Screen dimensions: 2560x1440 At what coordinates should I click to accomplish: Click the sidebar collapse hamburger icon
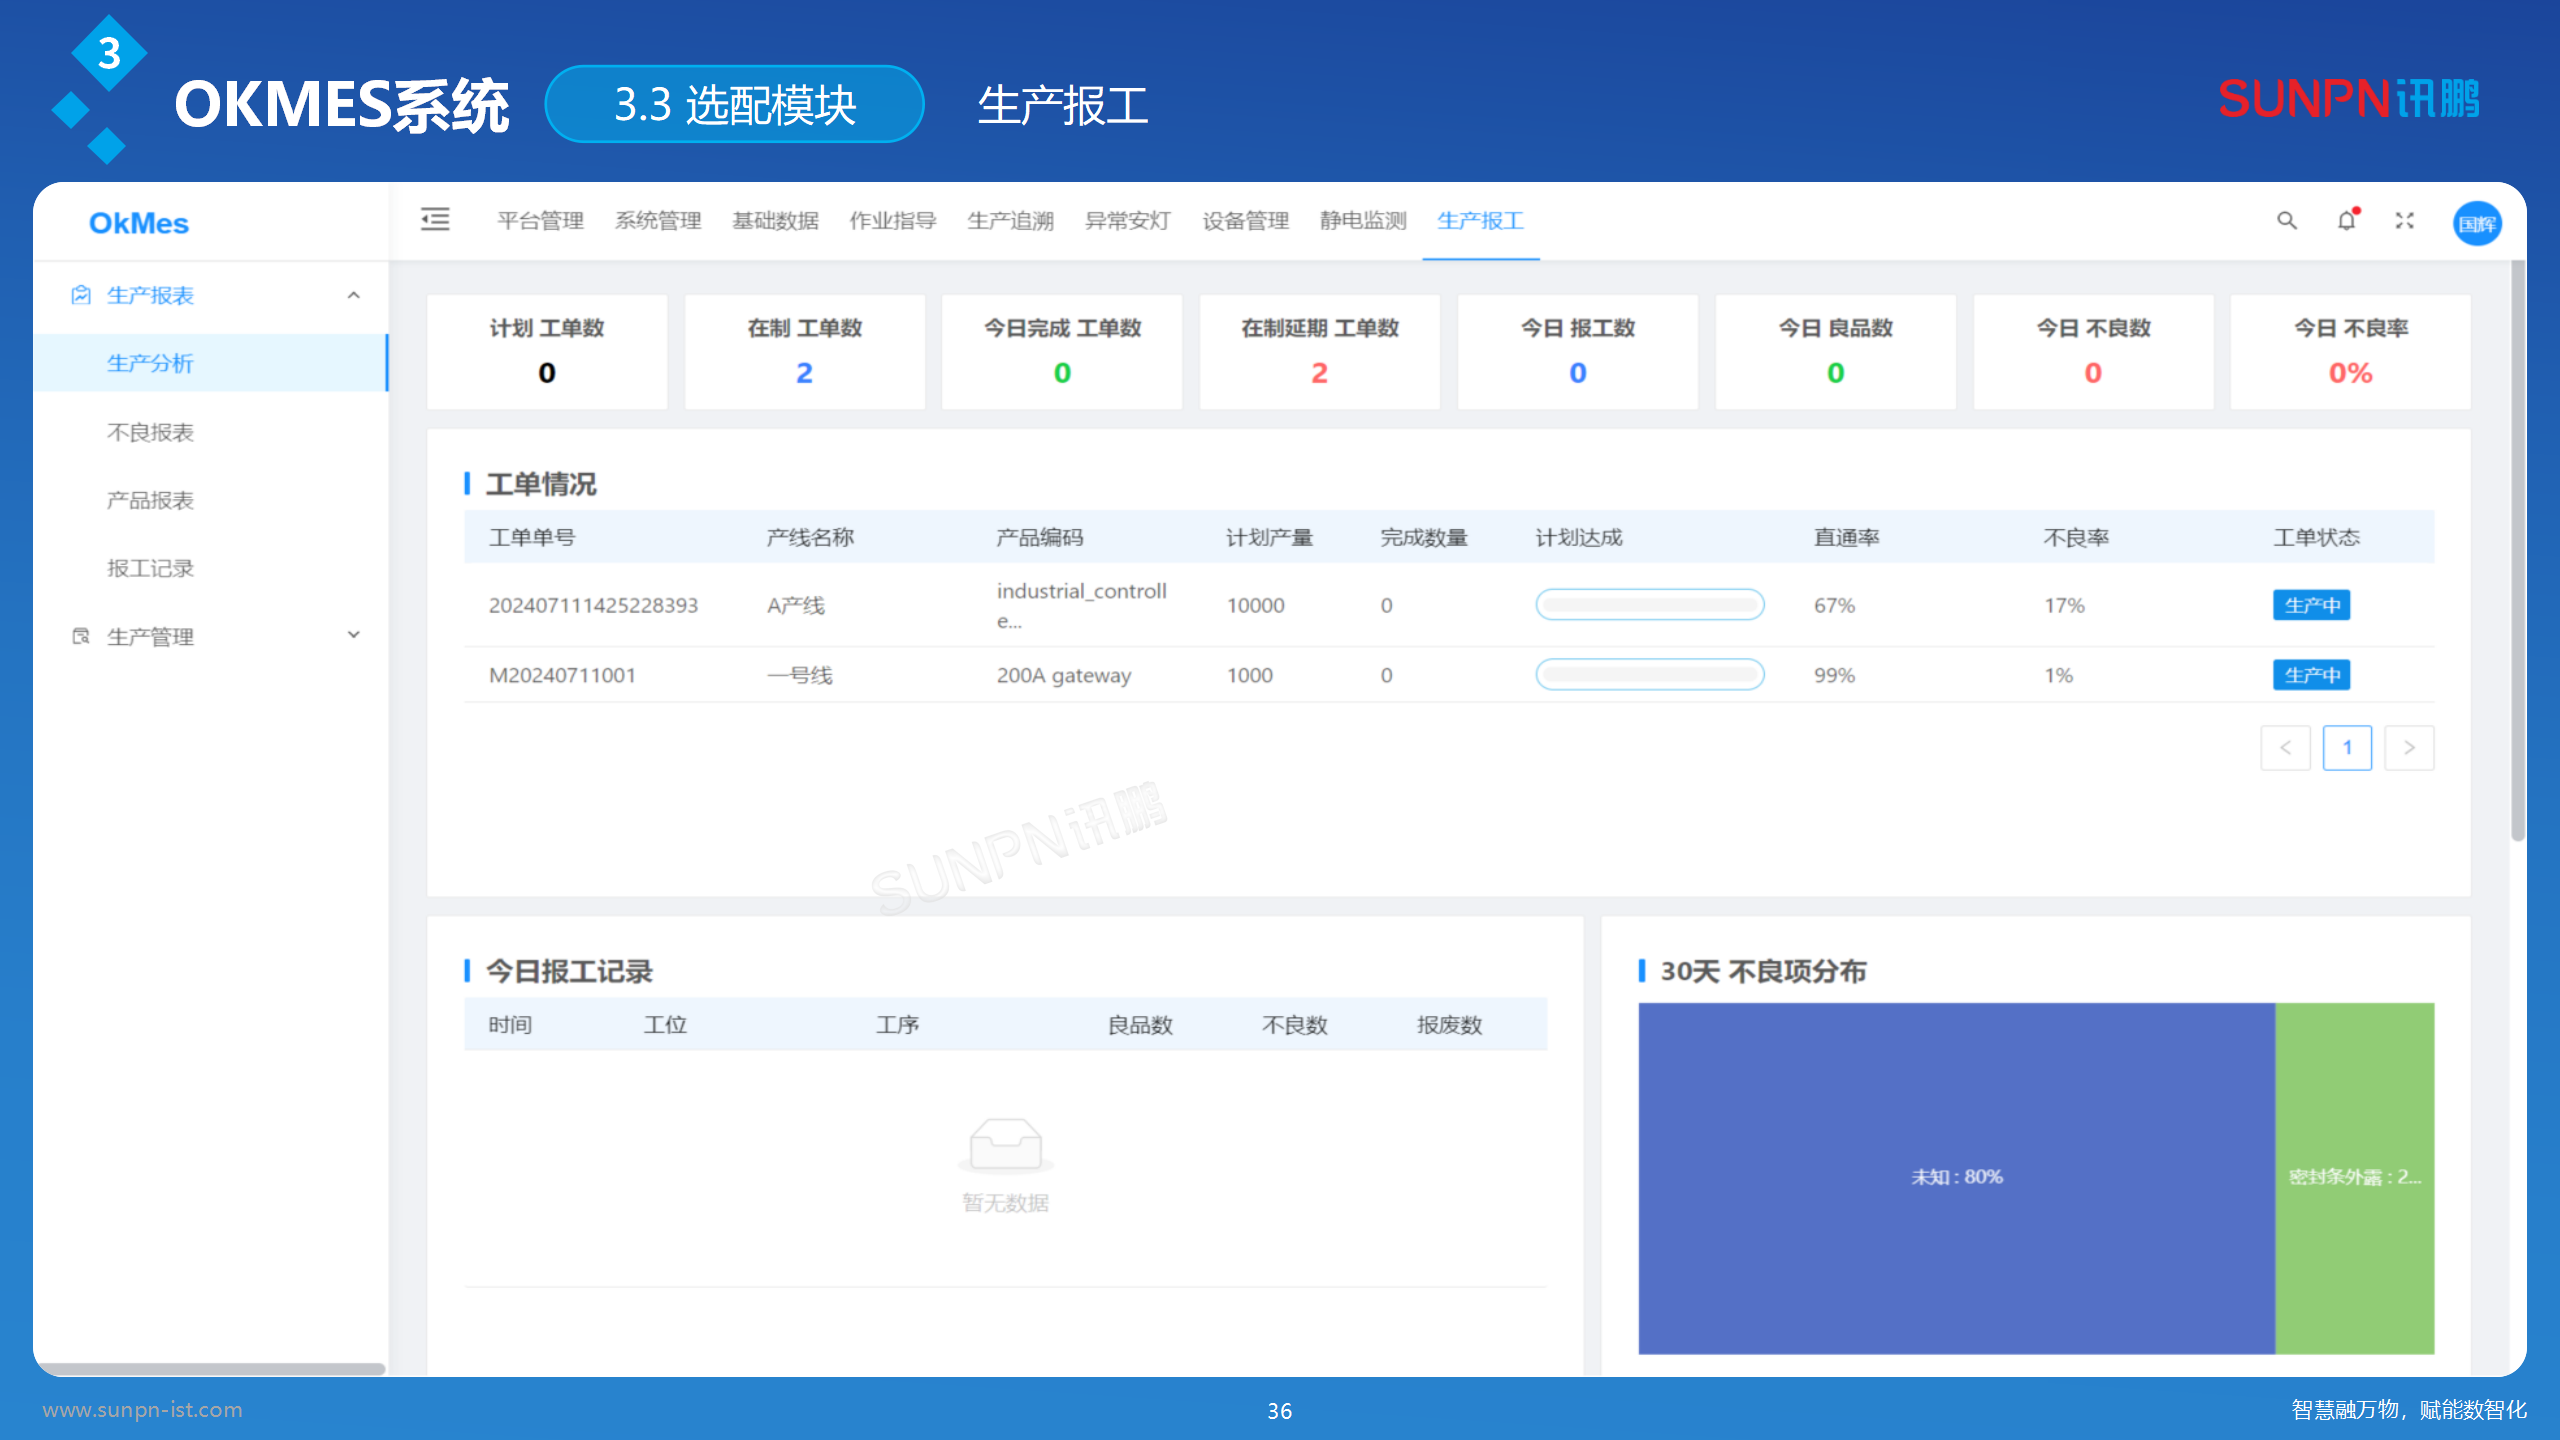click(435, 219)
